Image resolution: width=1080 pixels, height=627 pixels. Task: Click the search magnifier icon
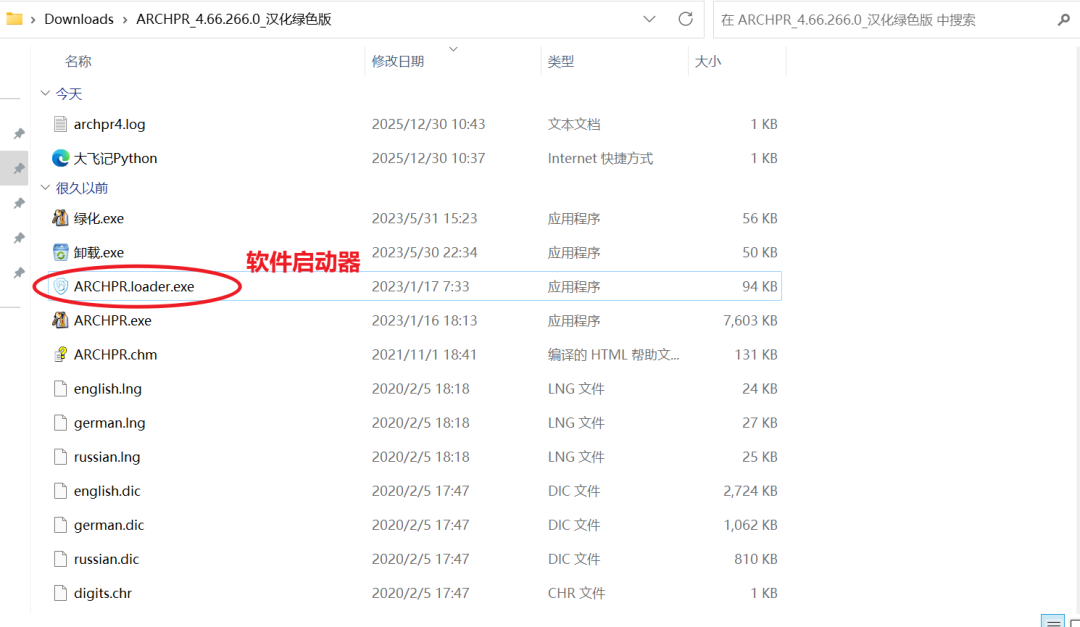1063,20
